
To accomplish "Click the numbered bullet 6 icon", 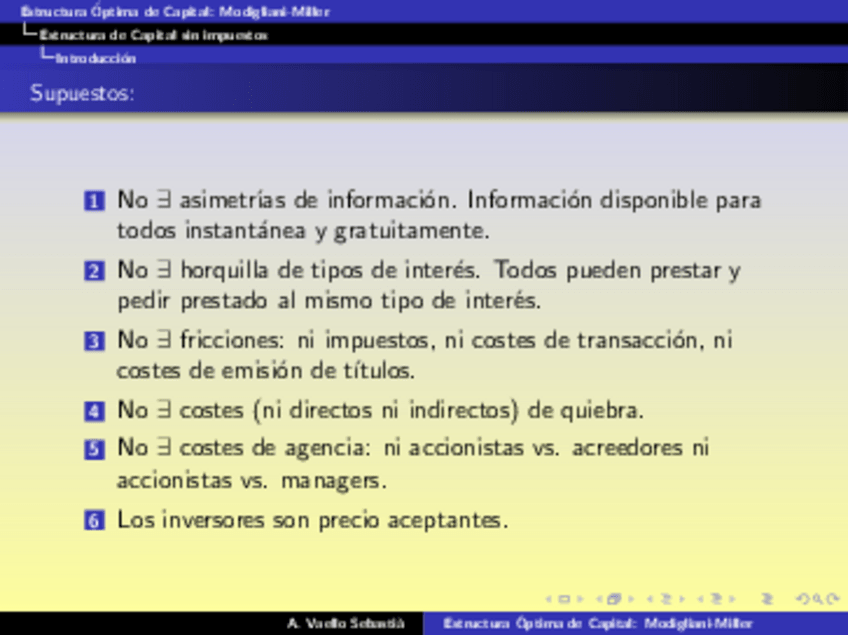I will [x=94, y=521].
